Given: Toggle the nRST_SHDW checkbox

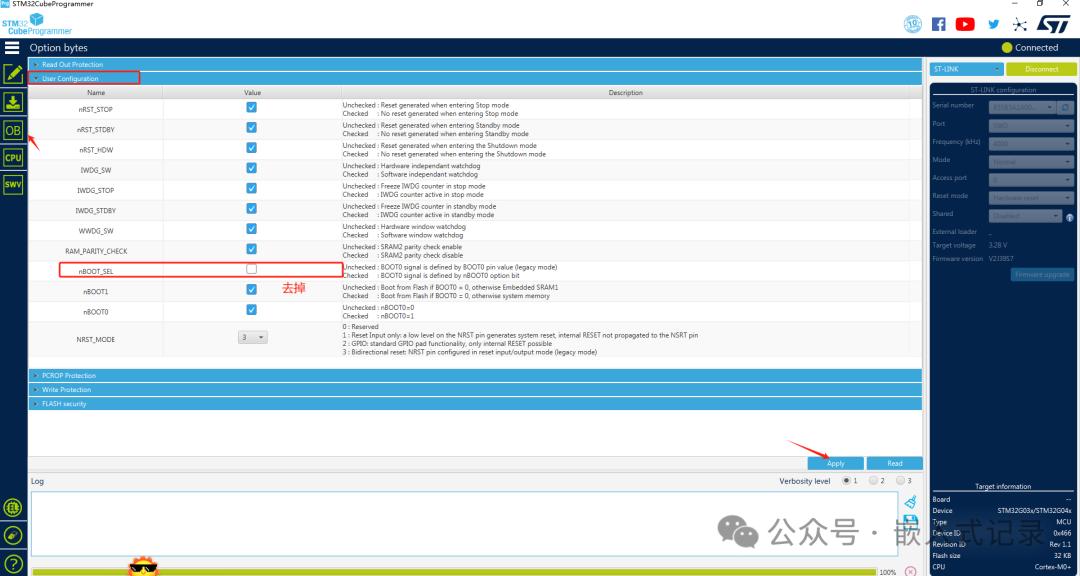Looking at the screenshot, I should [x=251, y=147].
